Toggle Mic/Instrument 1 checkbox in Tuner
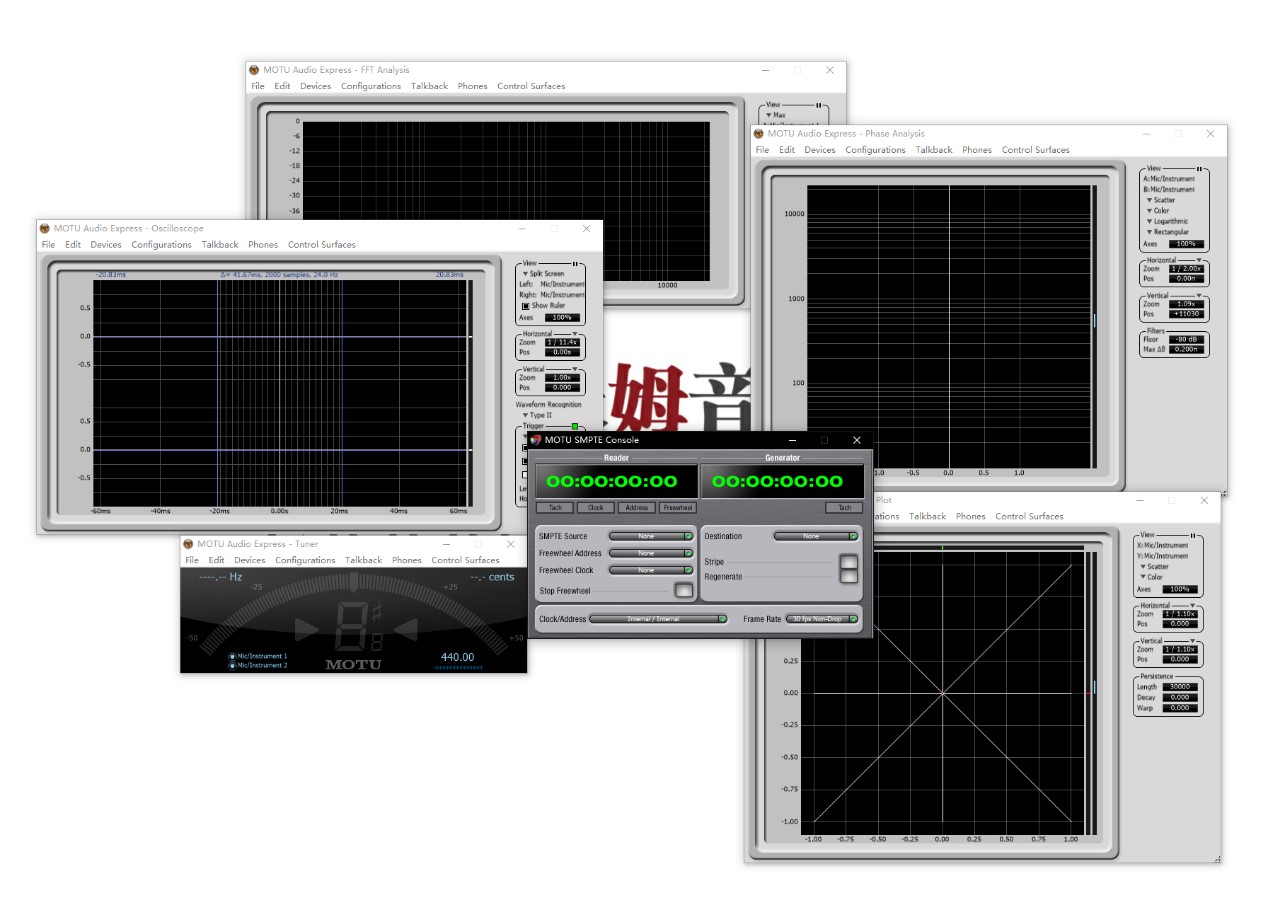 (x=232, y=656)
